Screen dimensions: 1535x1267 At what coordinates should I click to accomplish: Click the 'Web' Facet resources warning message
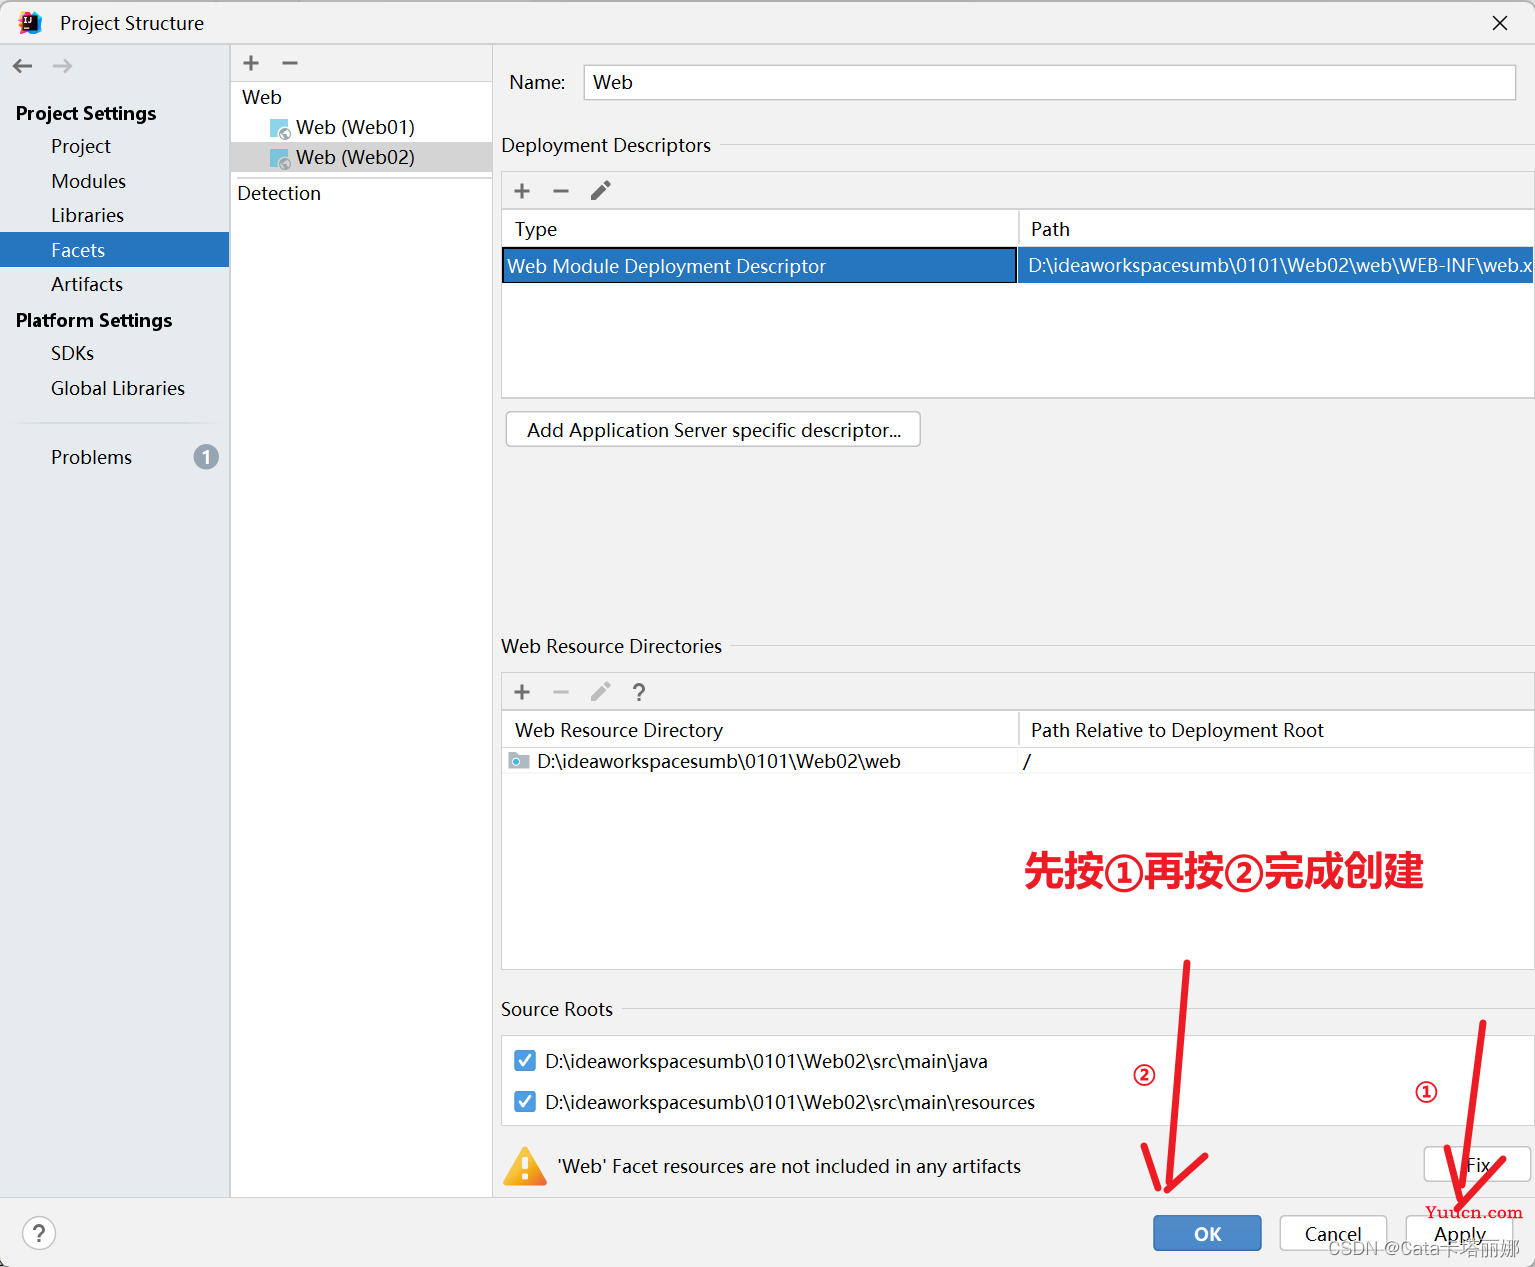789,1166
